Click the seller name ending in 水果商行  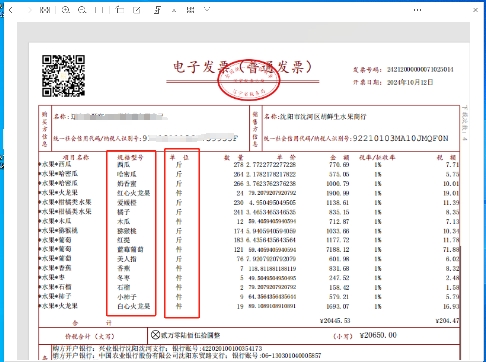(323, 117)
